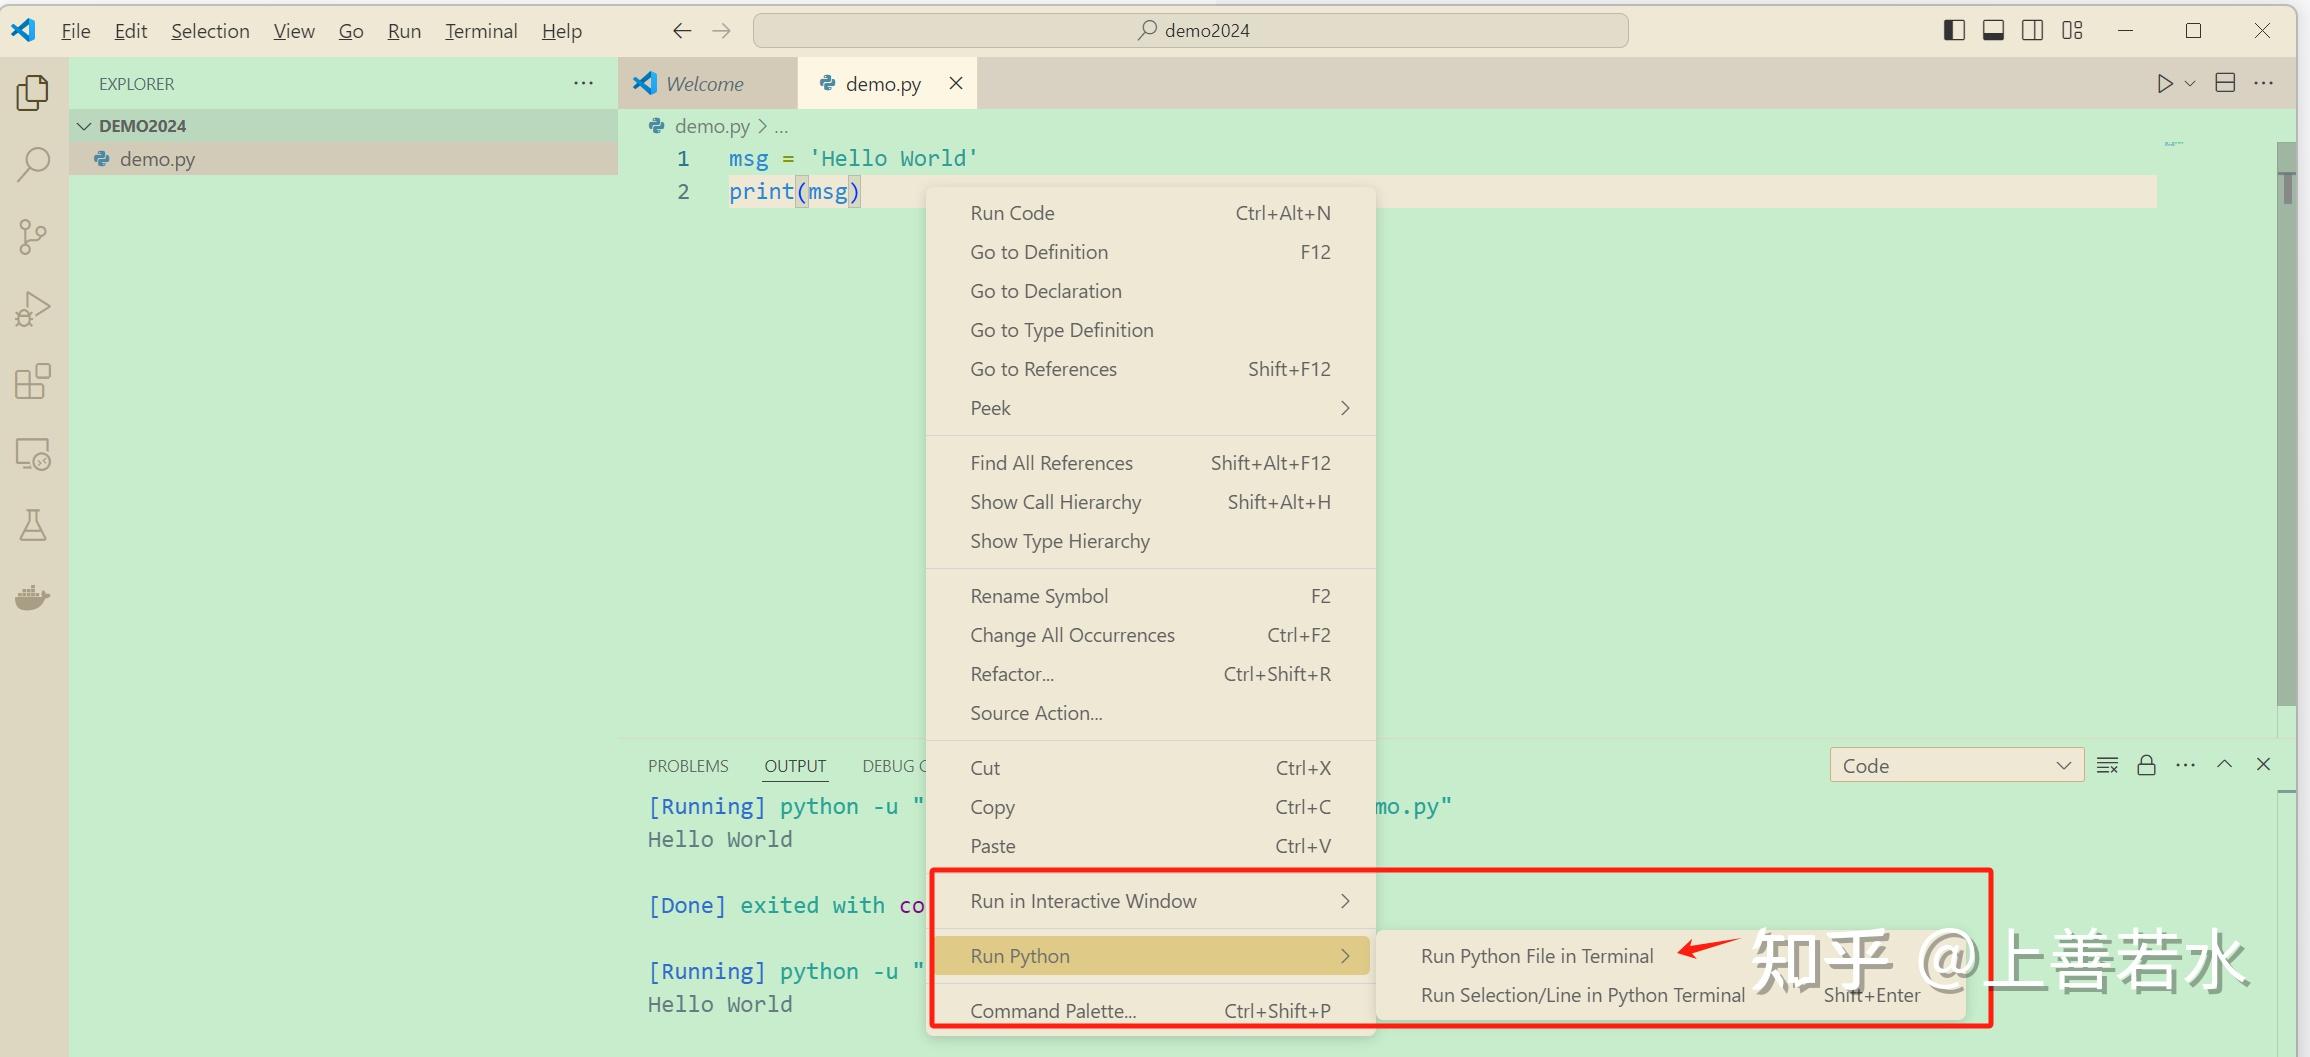Close the bottom panel
This screenshot has height=1057, width=2310.
(2264, 764)
